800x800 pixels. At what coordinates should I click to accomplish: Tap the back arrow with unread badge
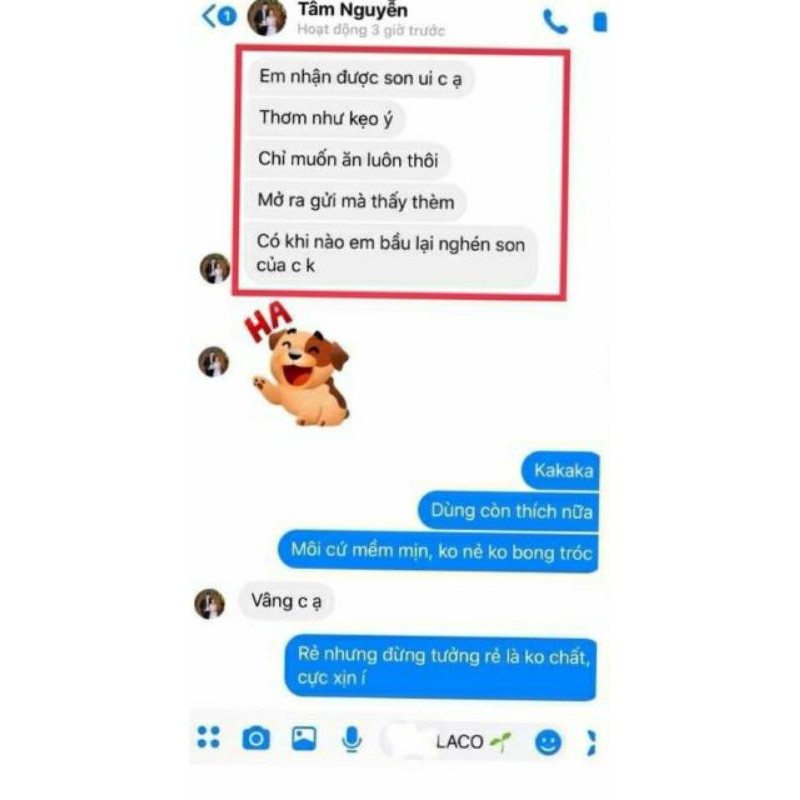(219, 16)
